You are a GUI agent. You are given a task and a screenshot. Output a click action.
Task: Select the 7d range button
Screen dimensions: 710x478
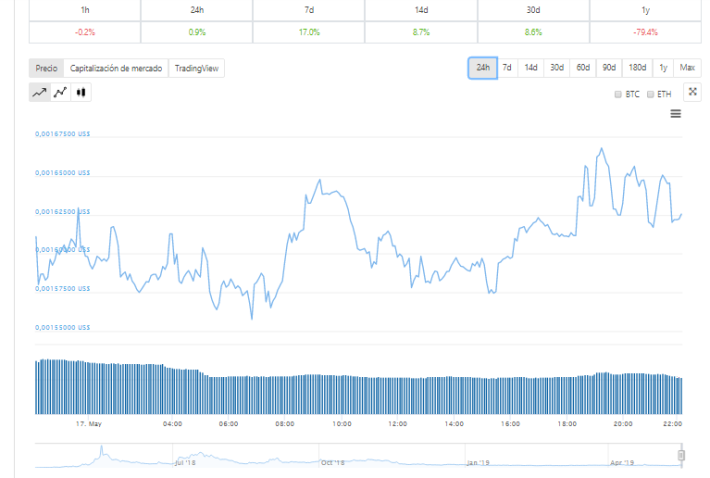pyautogui.click(x=507, y=68)
